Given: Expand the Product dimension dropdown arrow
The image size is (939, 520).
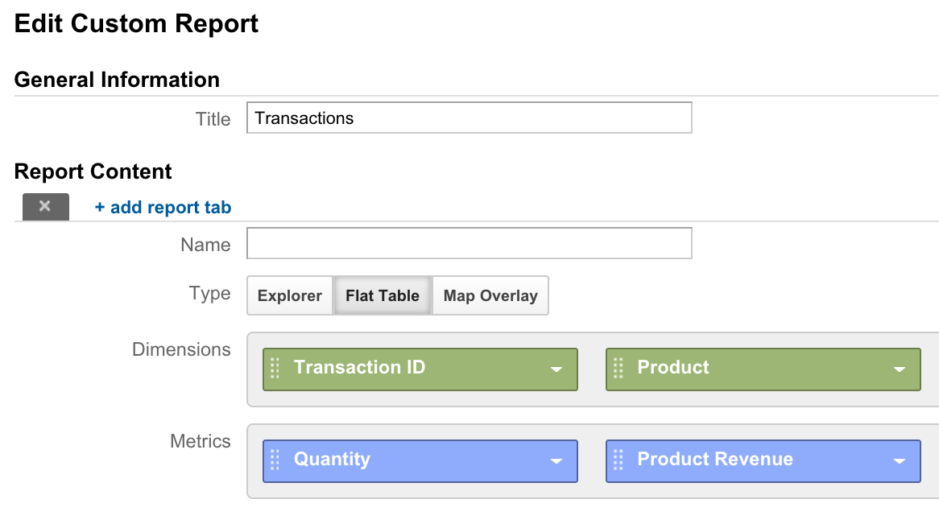Looking at the screenshot, I should pos(899,370).
